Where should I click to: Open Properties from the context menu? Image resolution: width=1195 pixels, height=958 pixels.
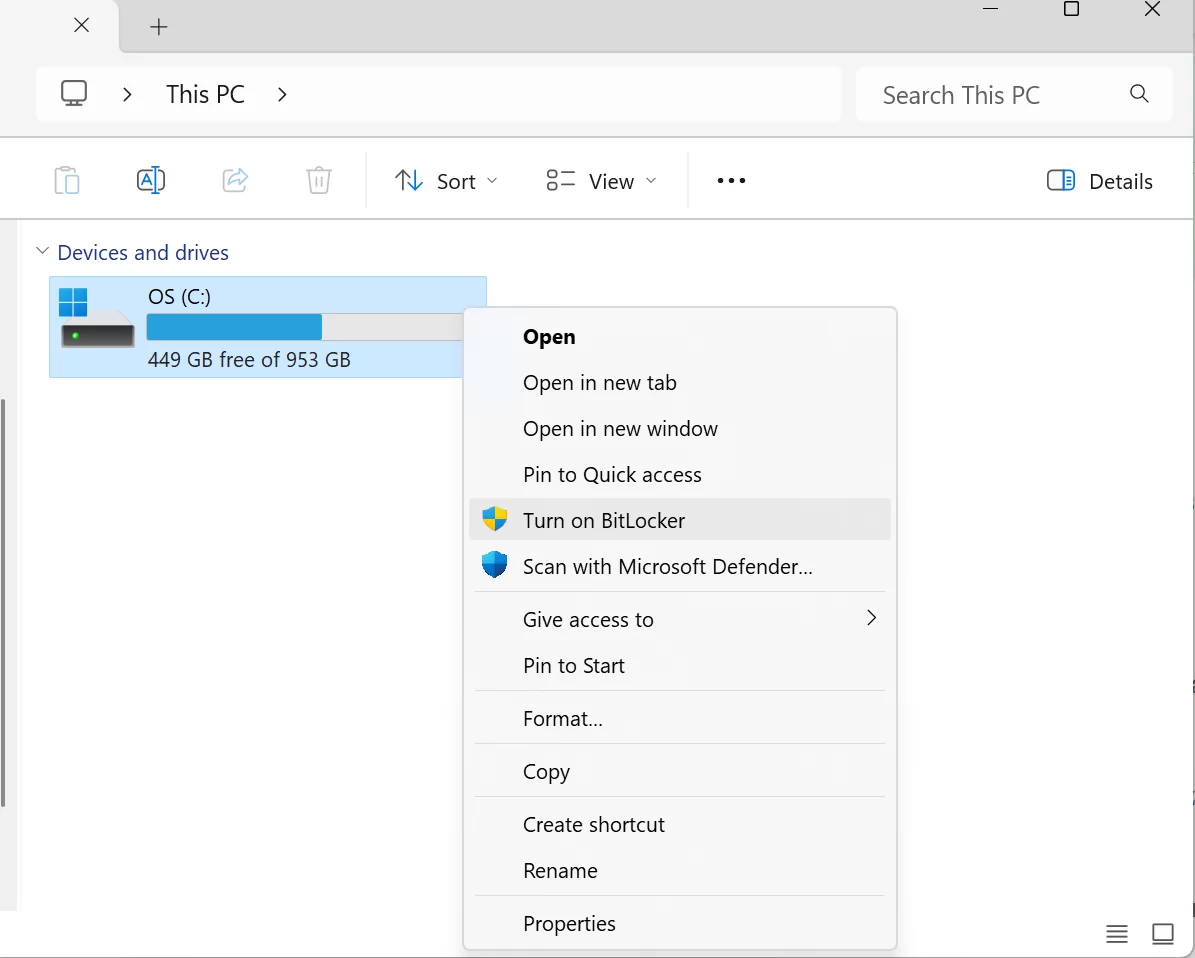tap(680, 923)
